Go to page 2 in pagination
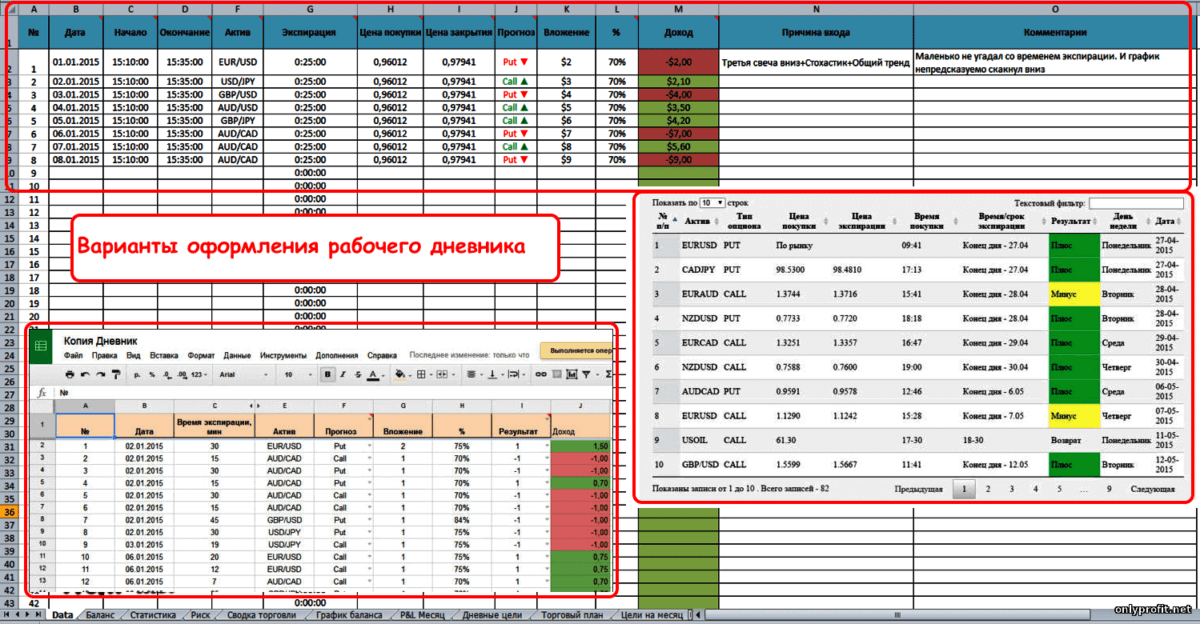 988,489
